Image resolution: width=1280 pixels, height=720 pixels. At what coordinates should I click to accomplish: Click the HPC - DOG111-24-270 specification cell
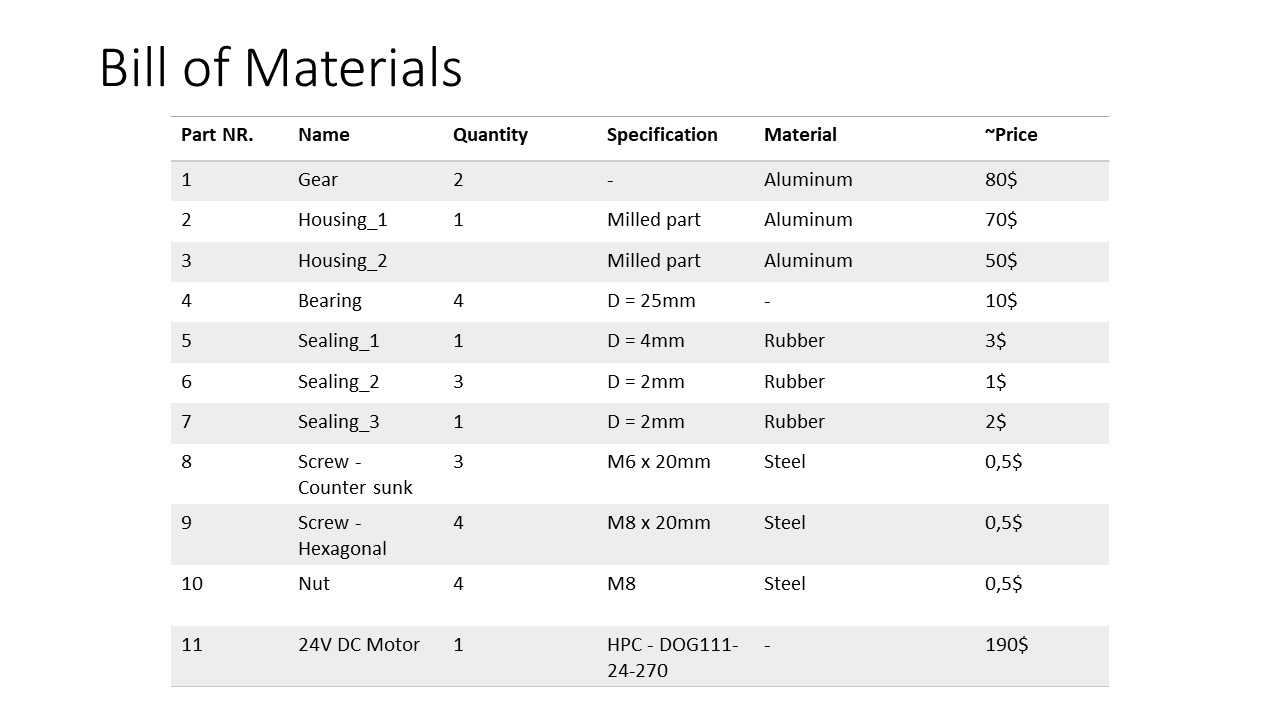coord(673,658)
